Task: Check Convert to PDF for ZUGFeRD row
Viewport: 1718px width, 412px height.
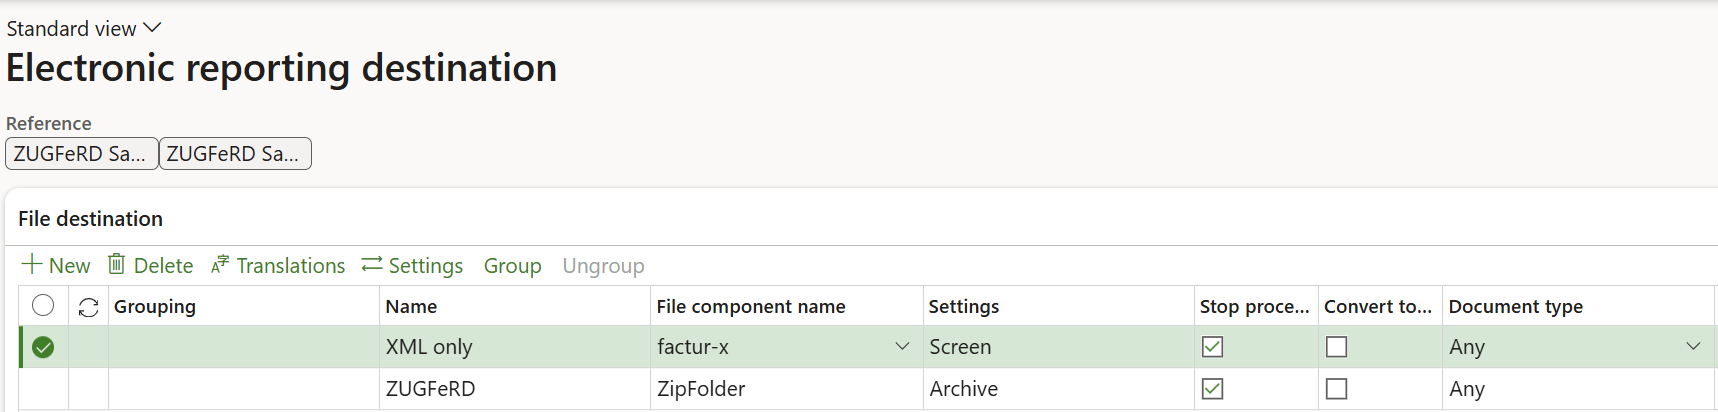Action: (1336, 389)
